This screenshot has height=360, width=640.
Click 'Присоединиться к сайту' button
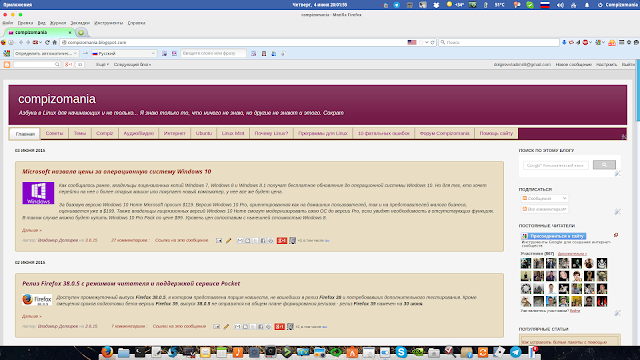[x=553, y=236]
